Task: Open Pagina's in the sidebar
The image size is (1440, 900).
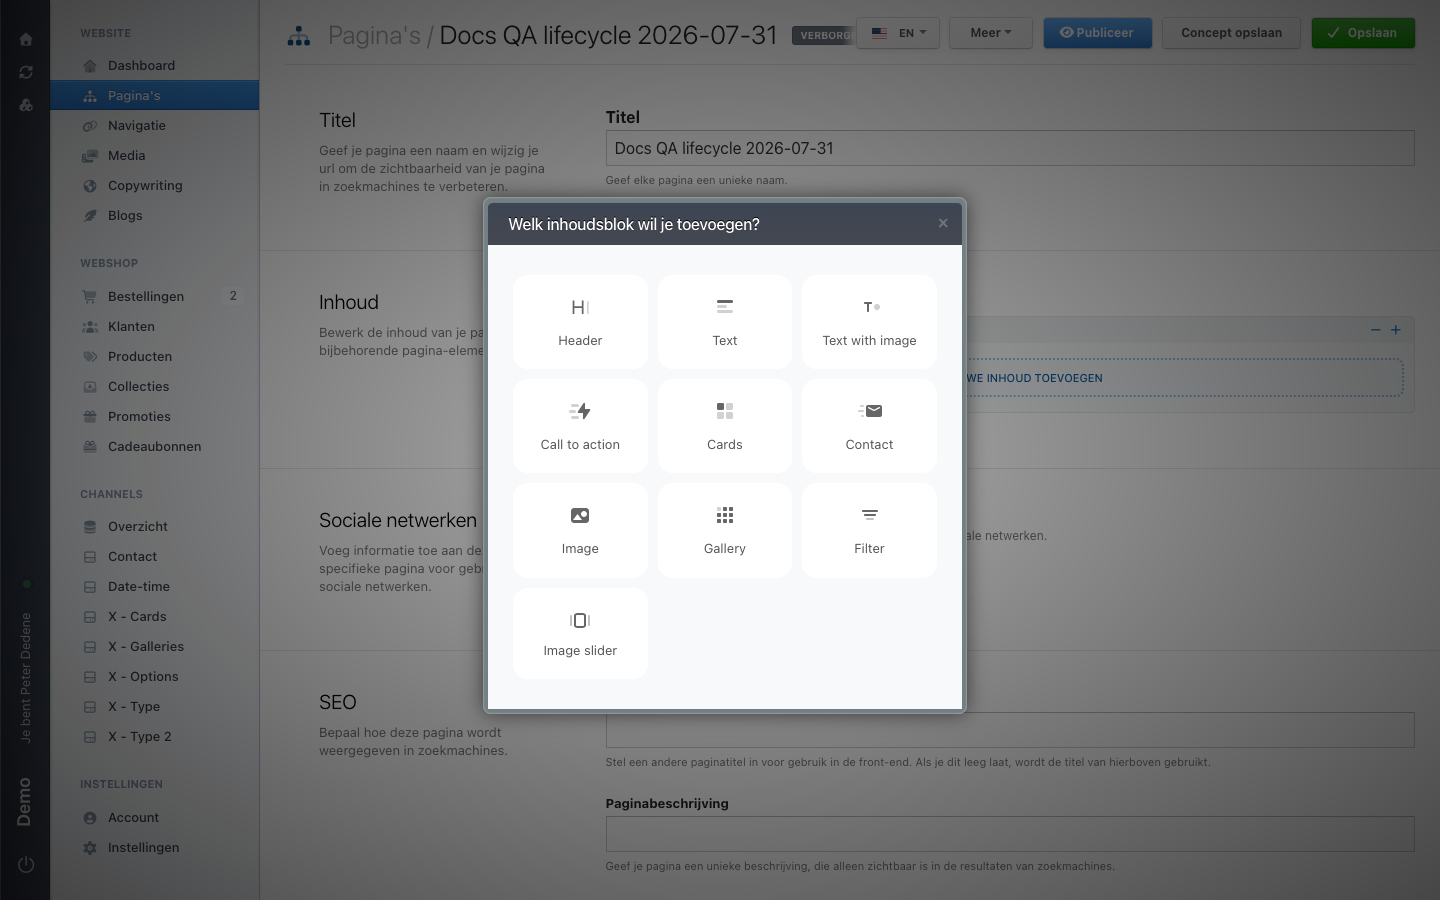Action: coord(155,95)
